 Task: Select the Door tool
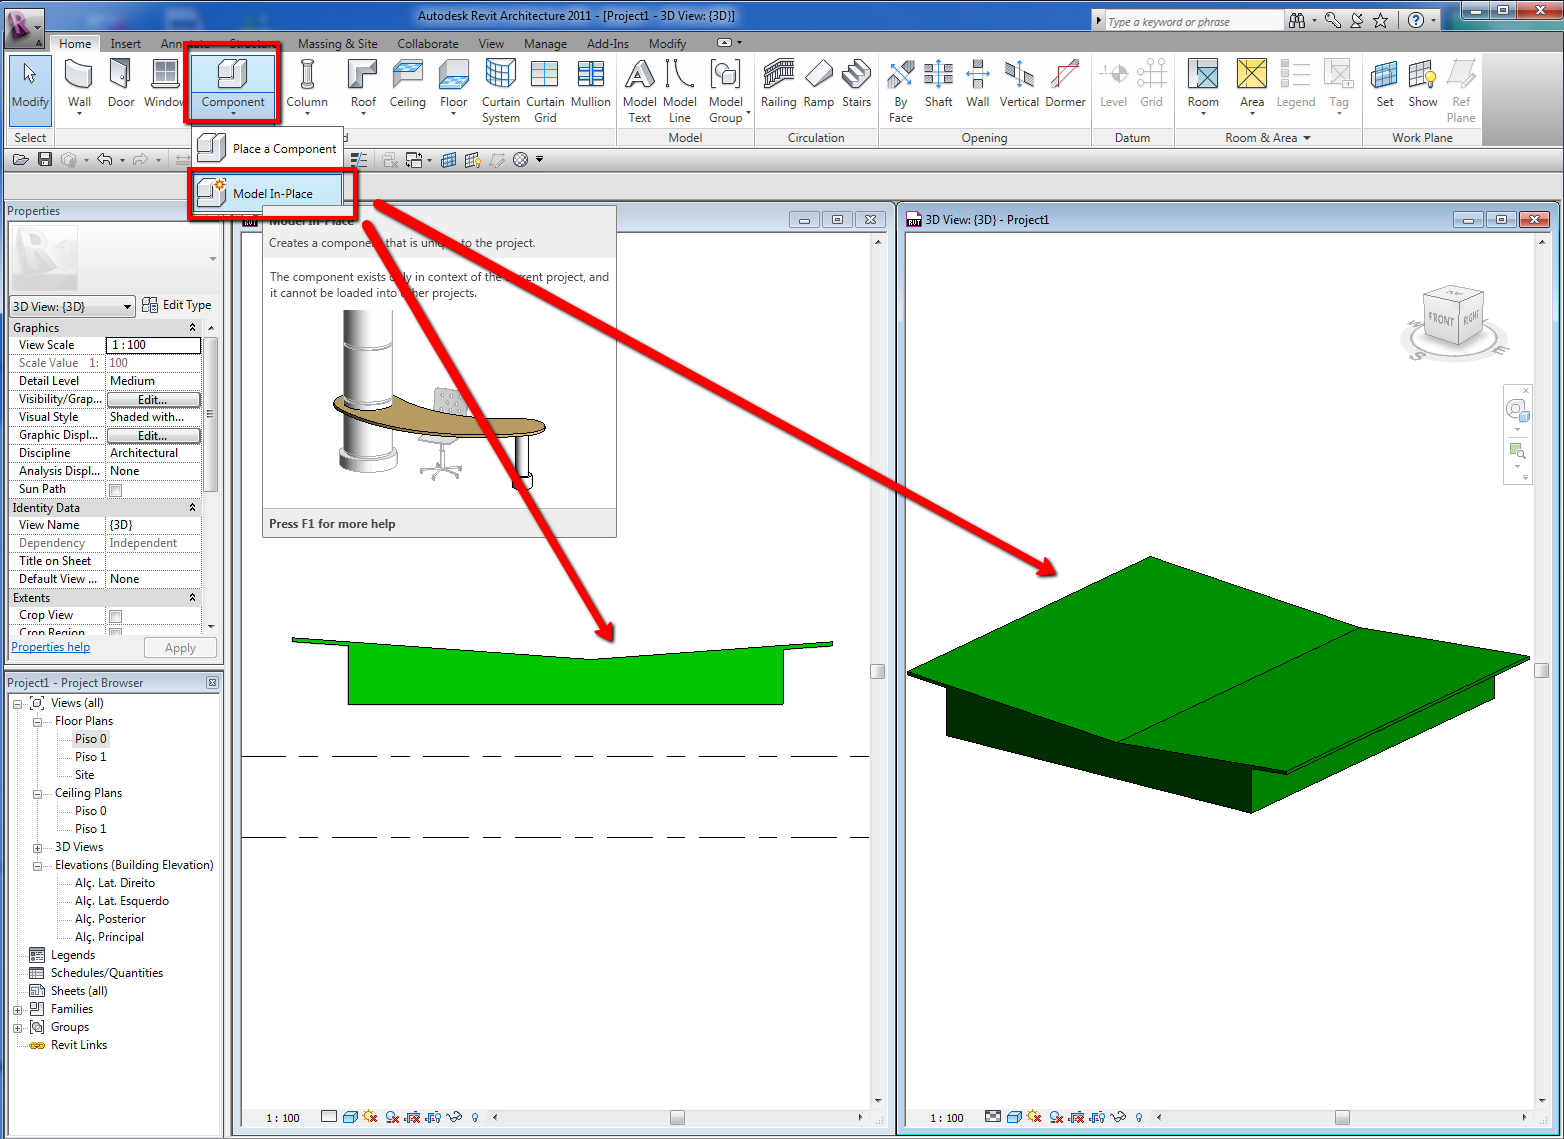click(x=121, y=84)
